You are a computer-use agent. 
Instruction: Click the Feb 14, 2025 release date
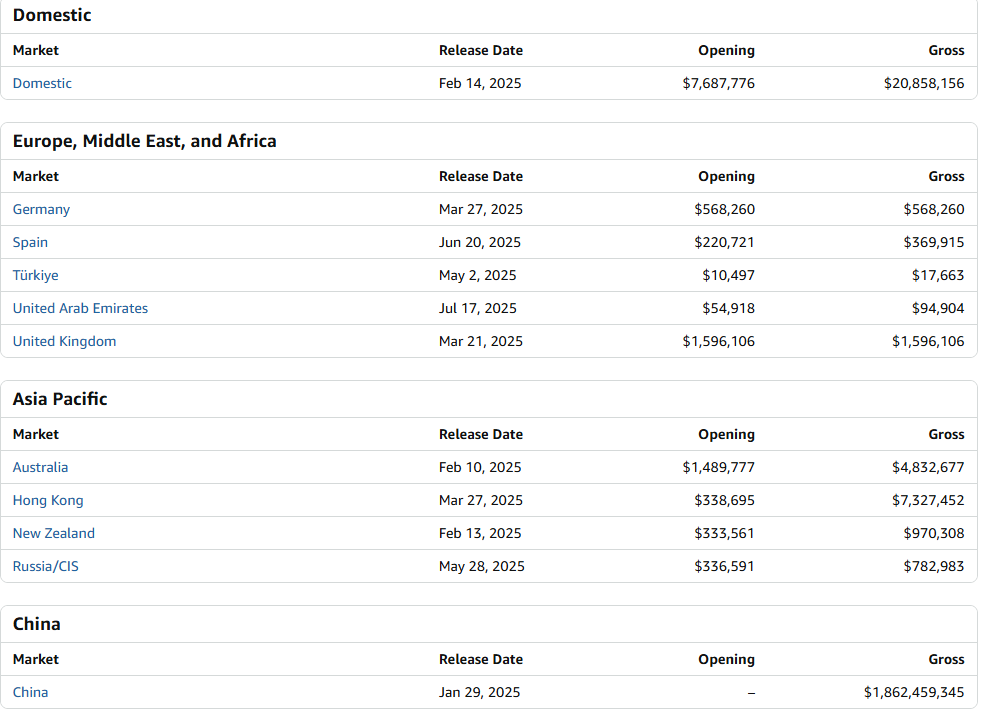480,83
